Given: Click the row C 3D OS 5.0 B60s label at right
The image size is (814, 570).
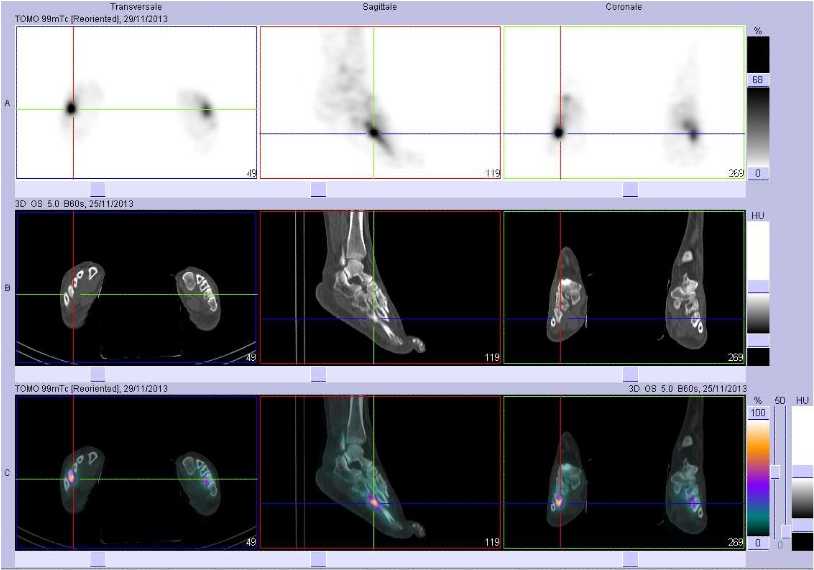Looking at the screenshot, I should click(687, 388).
